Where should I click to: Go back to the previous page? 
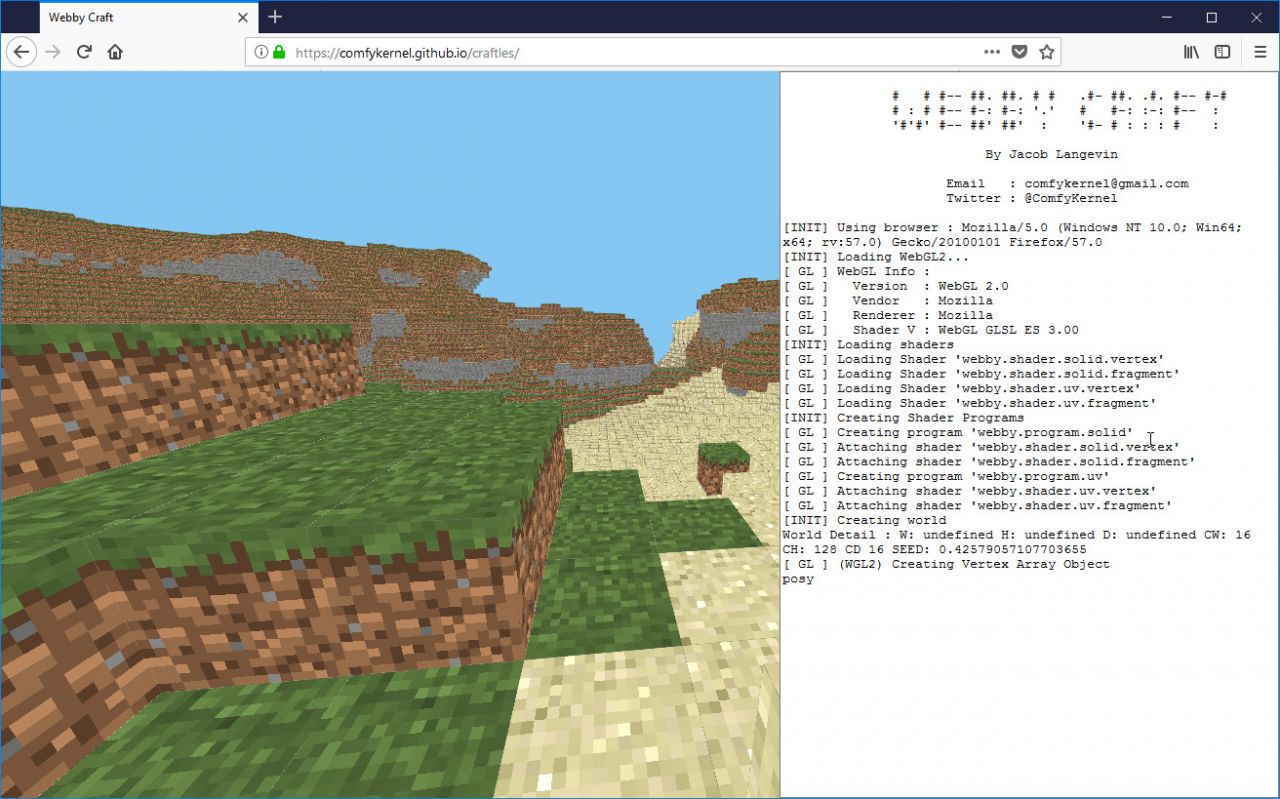pos(21,51)
